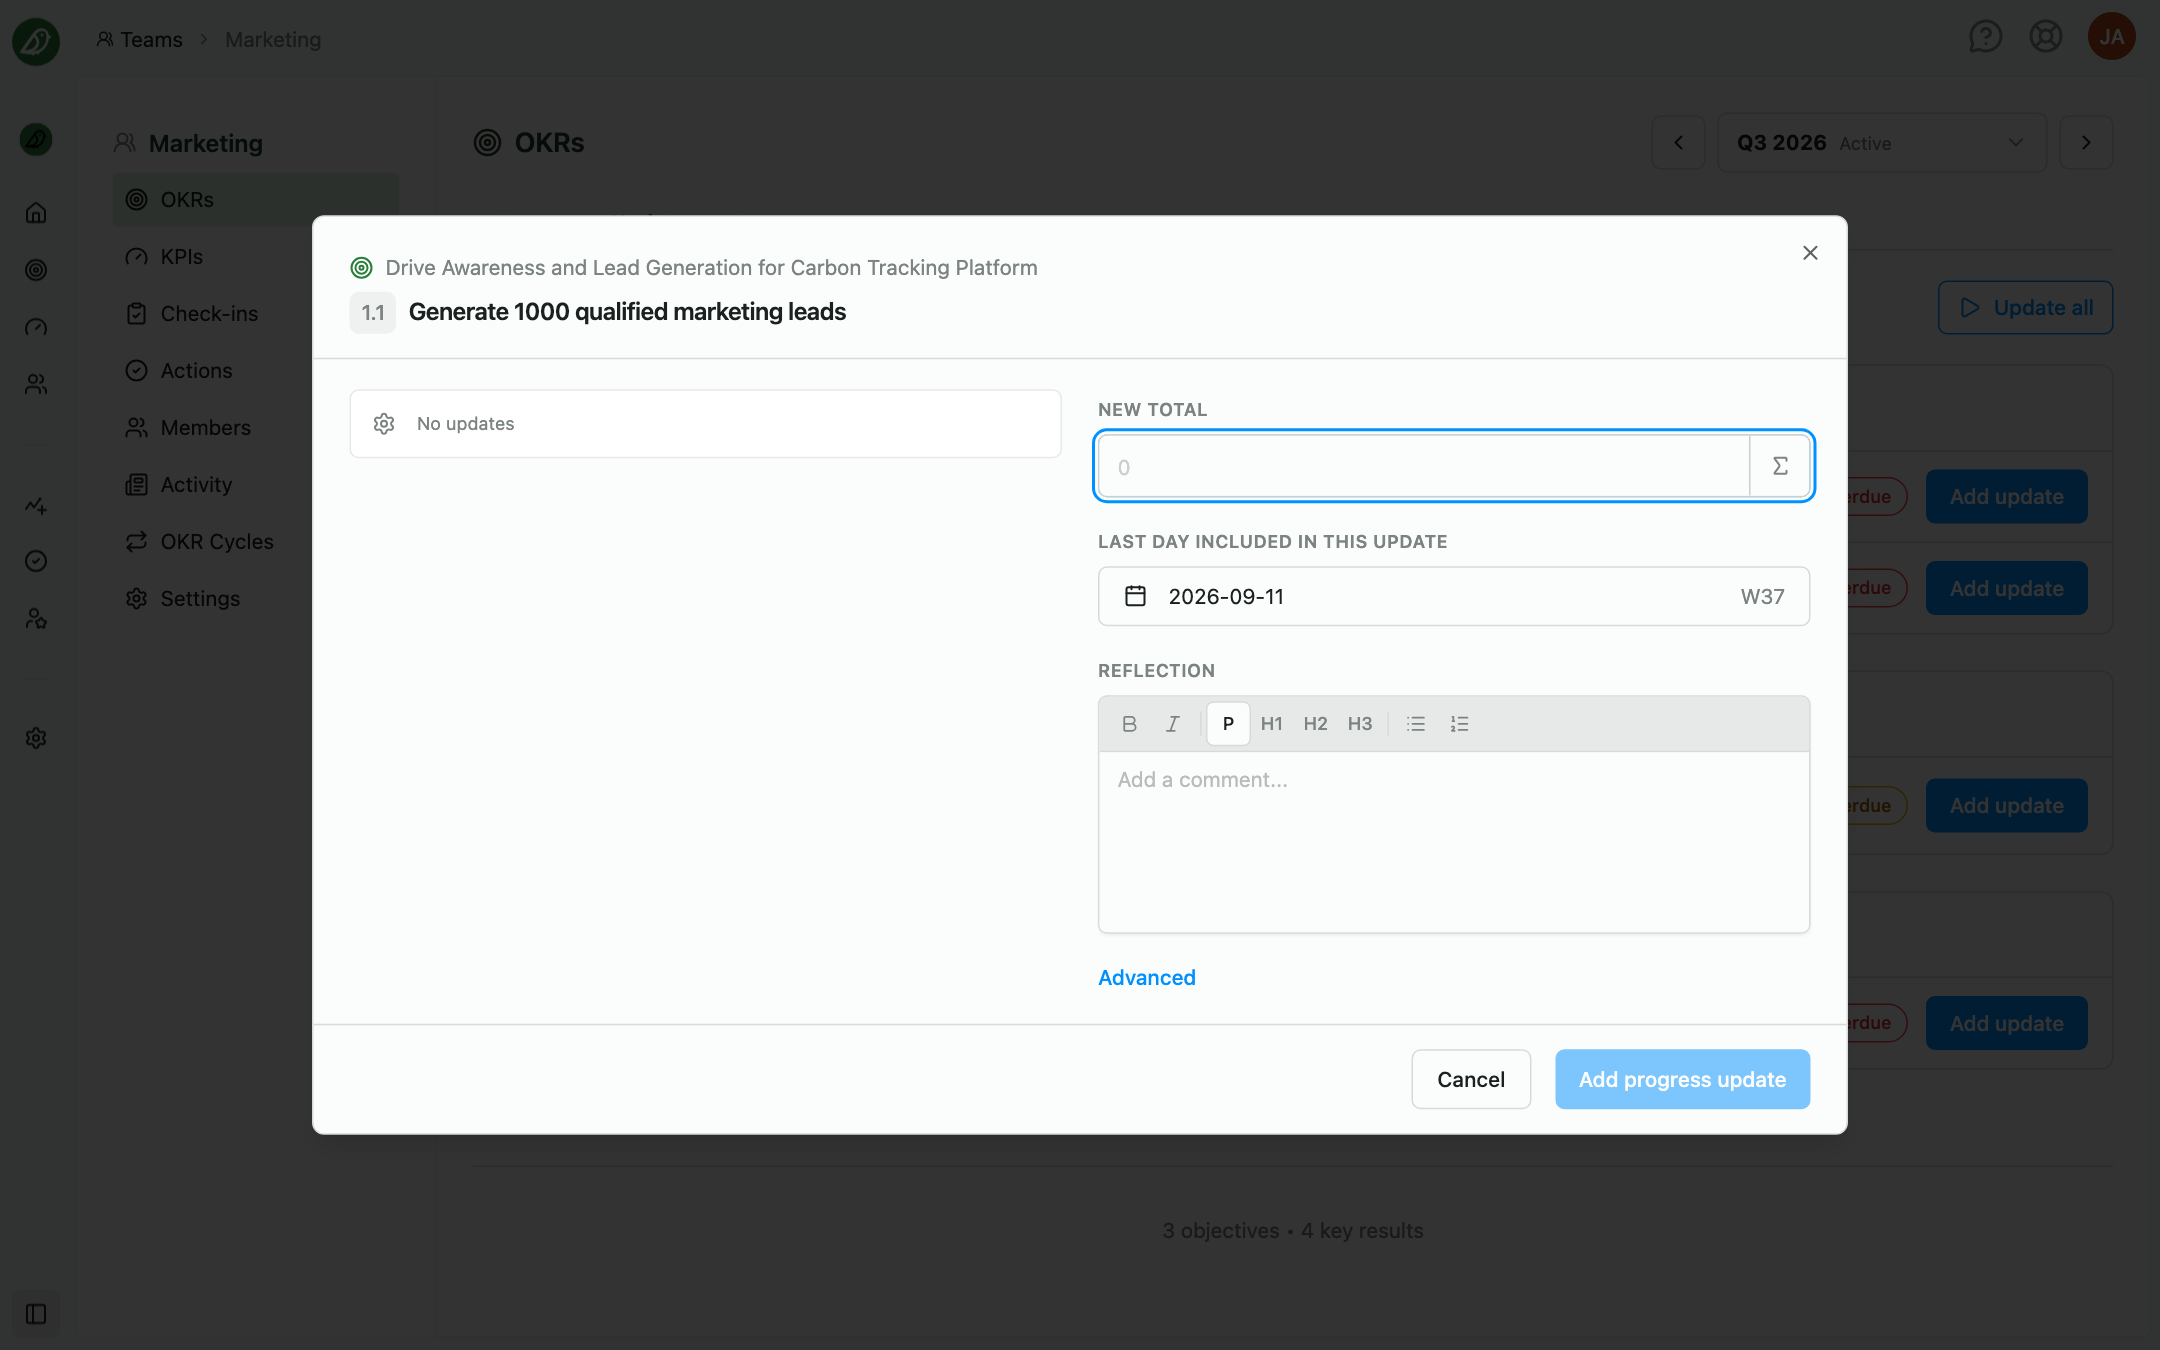
Task: Close the progress update dialog
Action: coord(1810,253)
